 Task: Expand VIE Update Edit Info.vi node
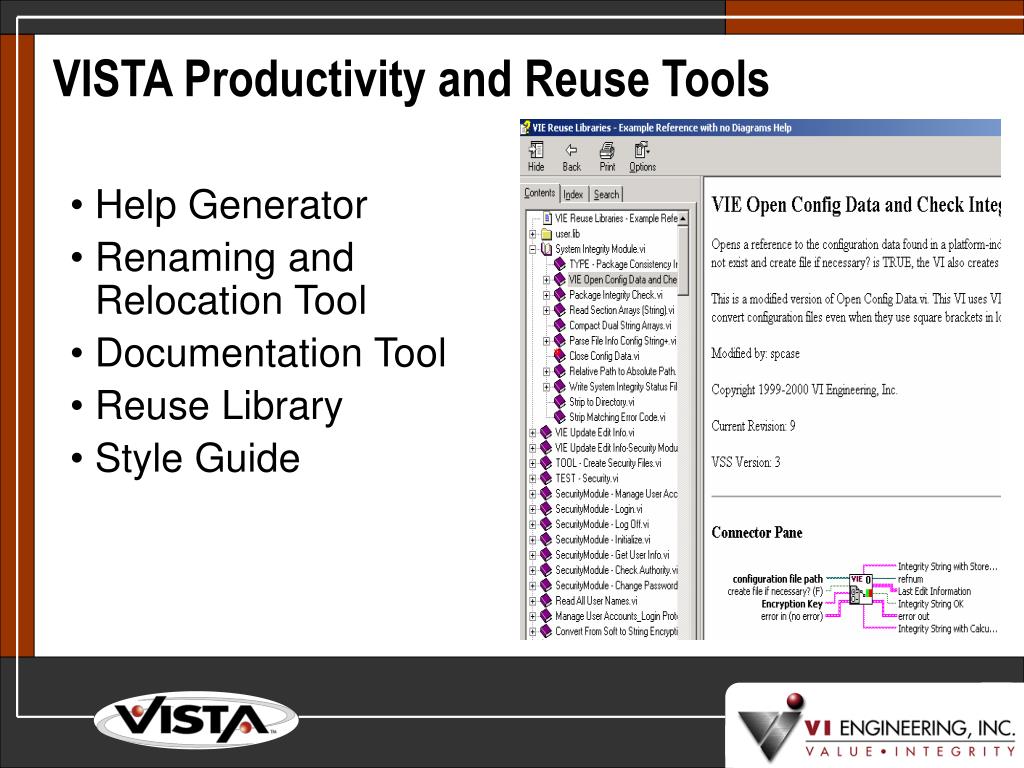coord(533,432)
